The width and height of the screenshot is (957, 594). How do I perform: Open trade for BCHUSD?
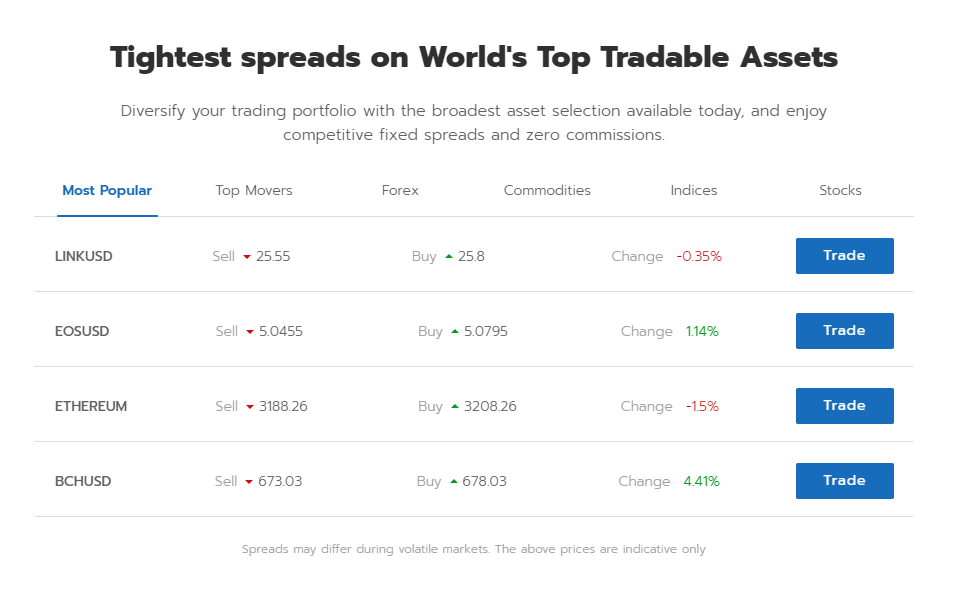pos(845,481)
